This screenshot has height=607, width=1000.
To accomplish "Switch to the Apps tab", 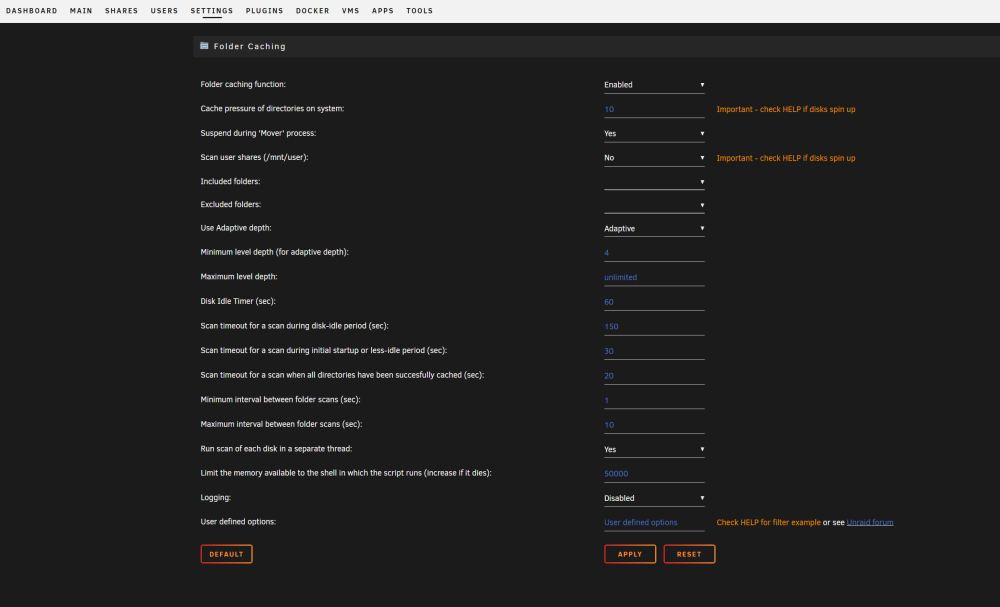I will (x=383, y=11).
